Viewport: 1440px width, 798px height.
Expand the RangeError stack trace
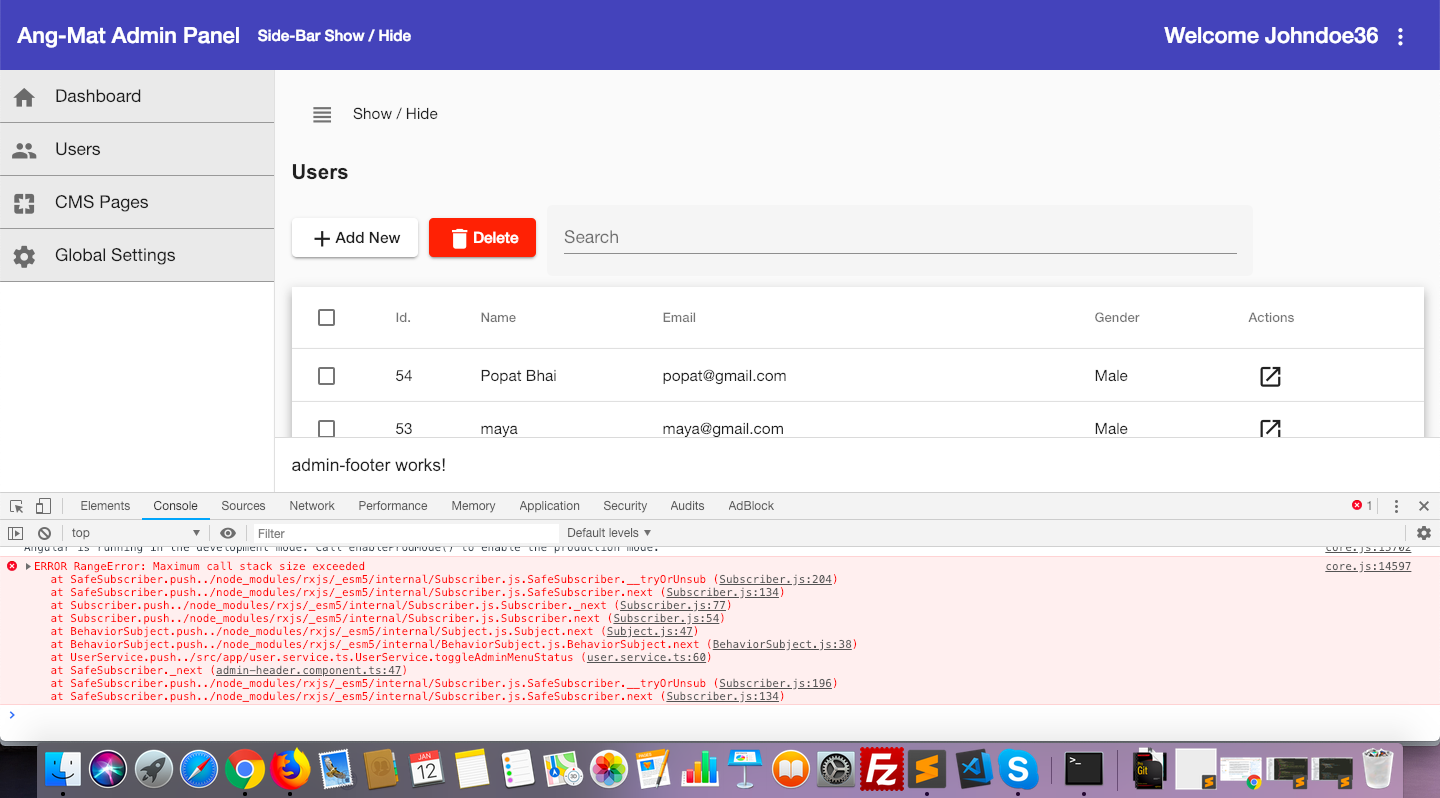(x=27, y=565)
